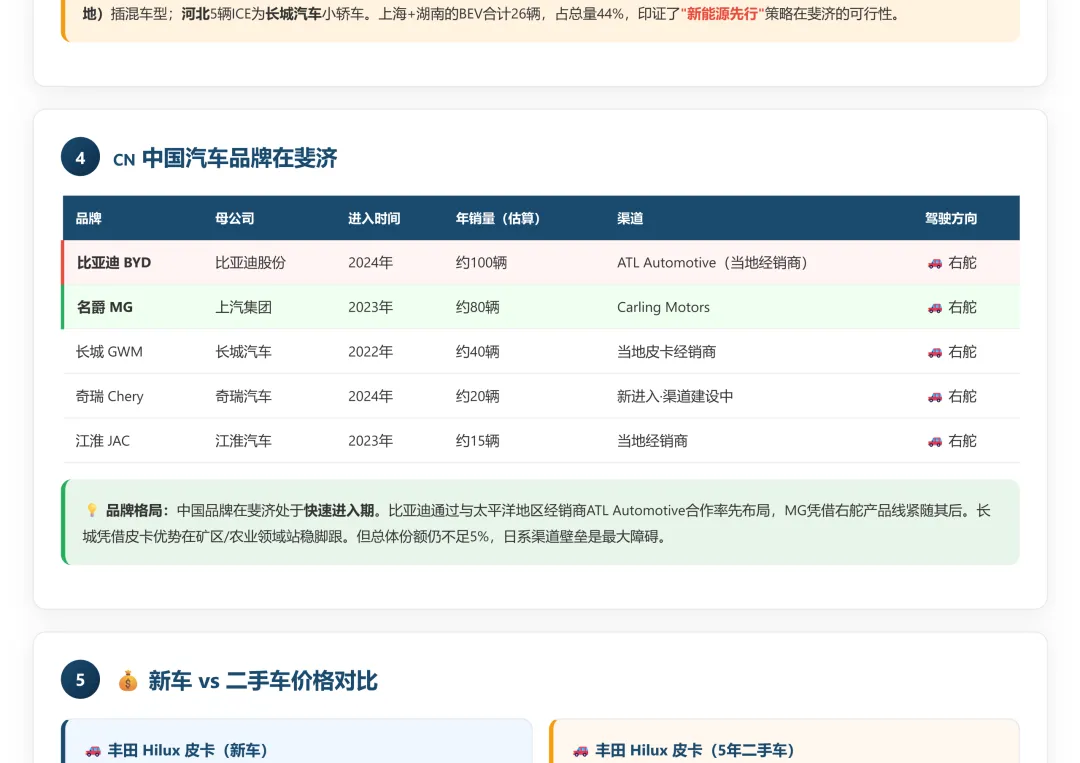
Task: Click the 品牌 column header
Action: (x=89, y=218)
